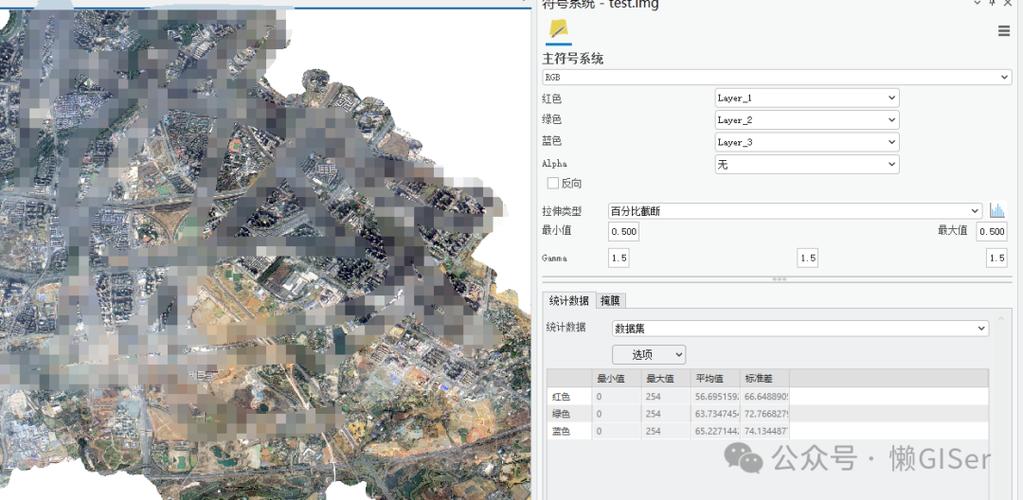Toggle the 反向 invert checkbox

[x=553, y=183]
